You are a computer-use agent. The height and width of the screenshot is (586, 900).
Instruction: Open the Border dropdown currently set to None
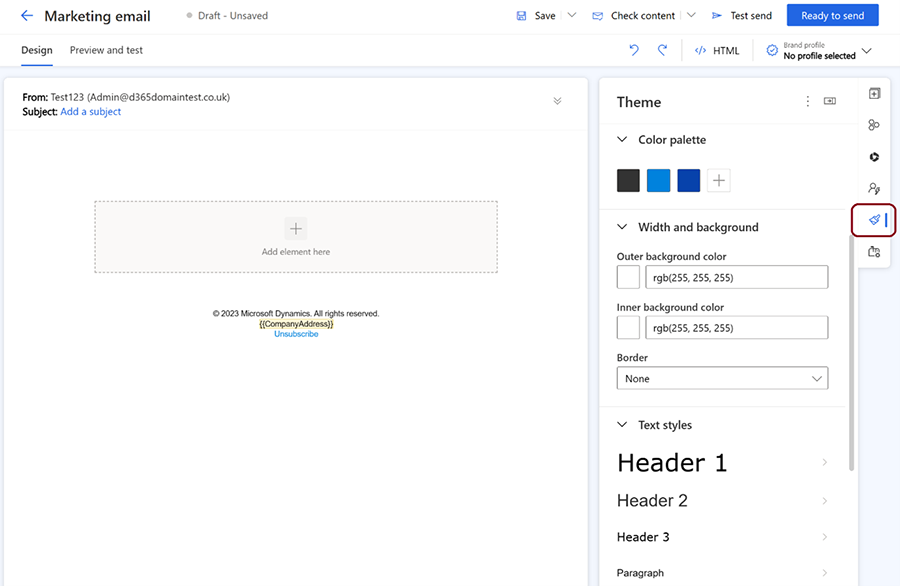[x=722, y=378]
